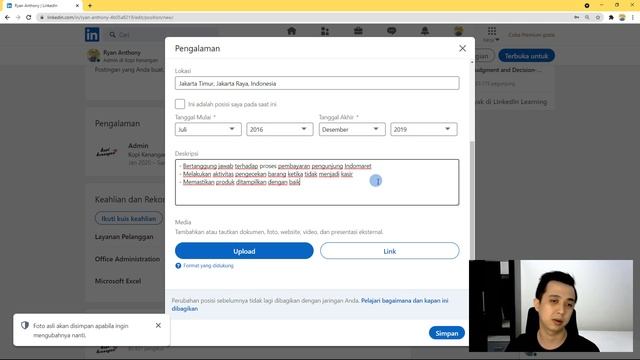This screenshot has width=640, height=360.
Task: Go to LinkedIn Home icon
Action: click(291, 31)
